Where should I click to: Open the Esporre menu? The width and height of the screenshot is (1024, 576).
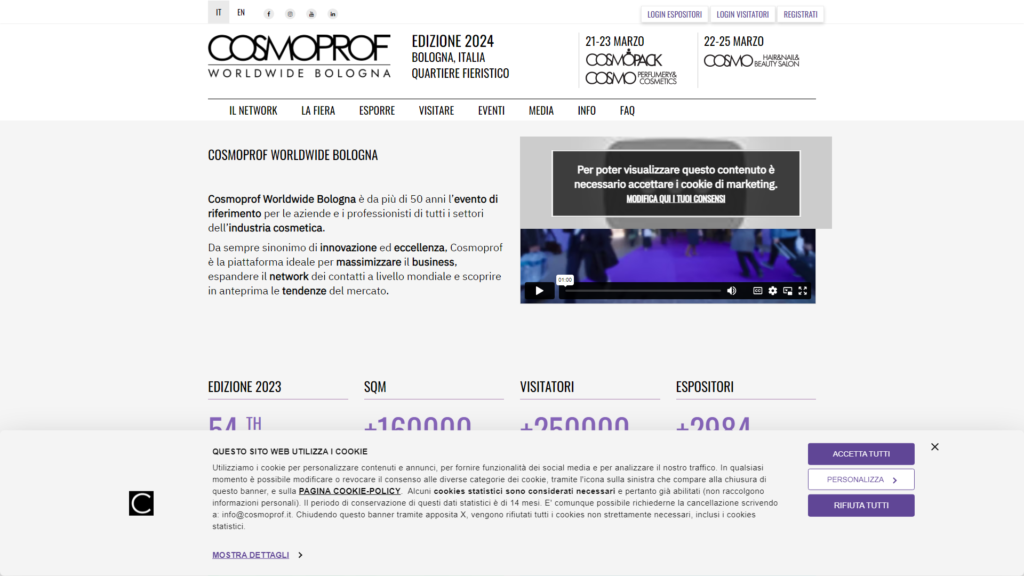pyautogui.click(x=377, y=110)
